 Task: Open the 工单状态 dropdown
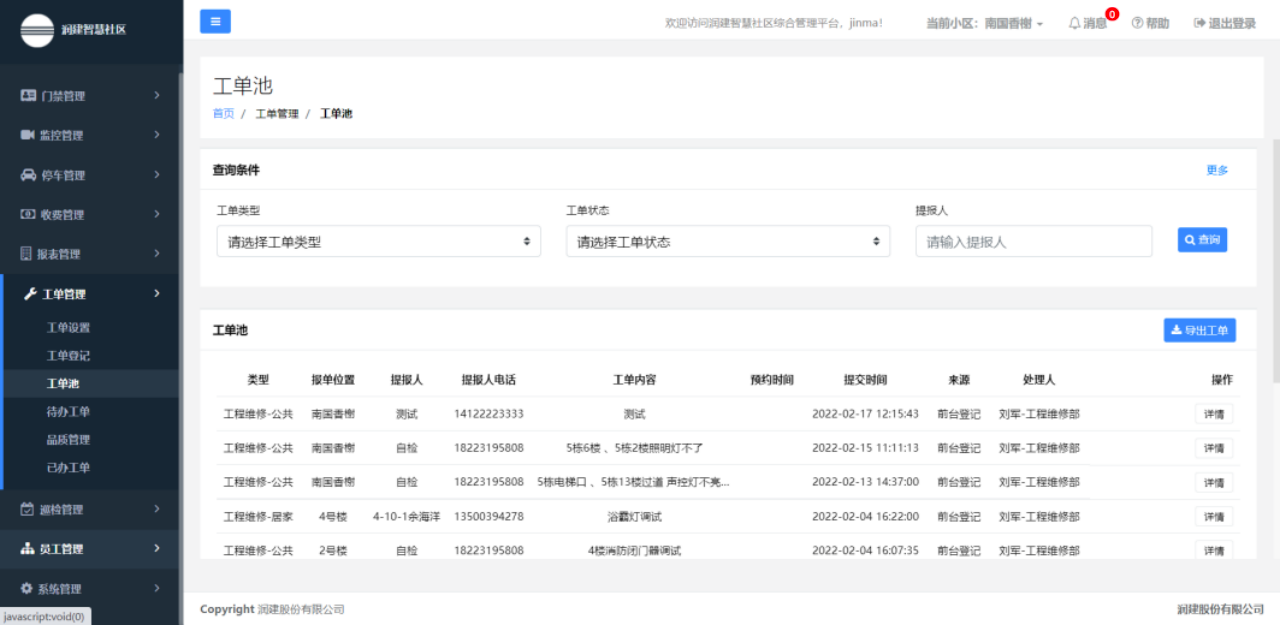point(728,241)
